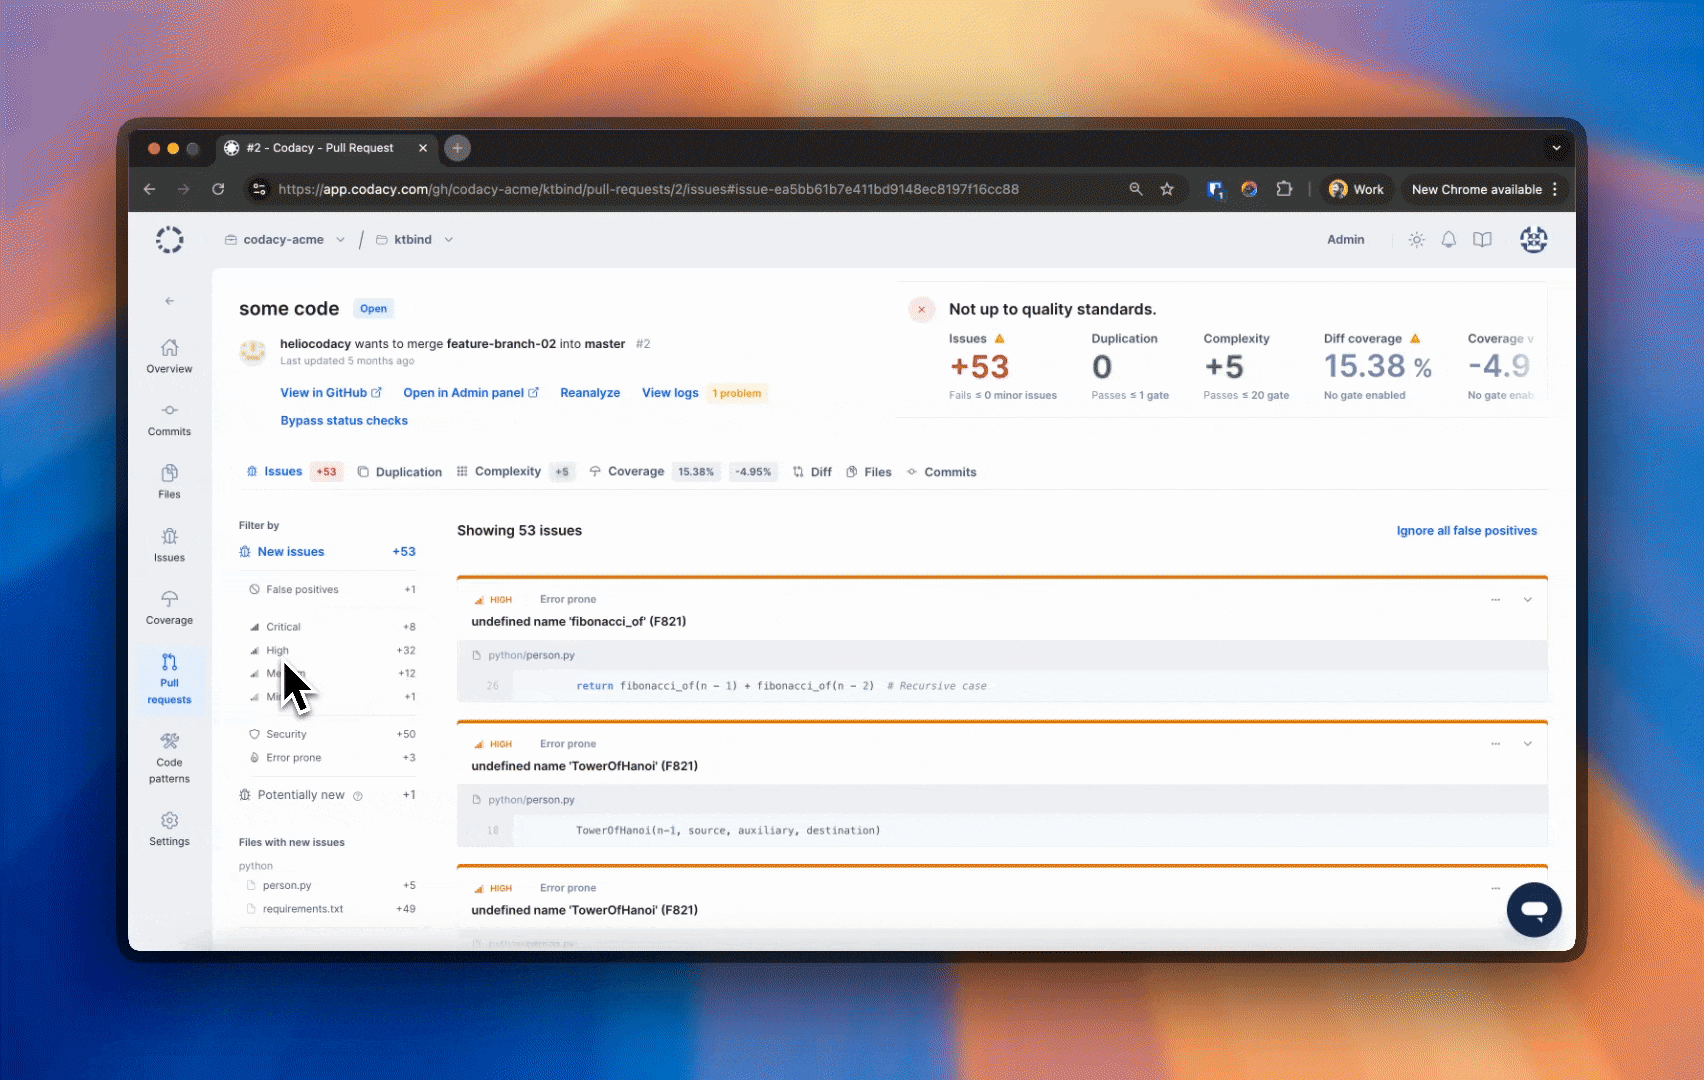Screen dimensions: 1704x1080
Task: Open the Overview page in sidebar
Action: (169, 356)
